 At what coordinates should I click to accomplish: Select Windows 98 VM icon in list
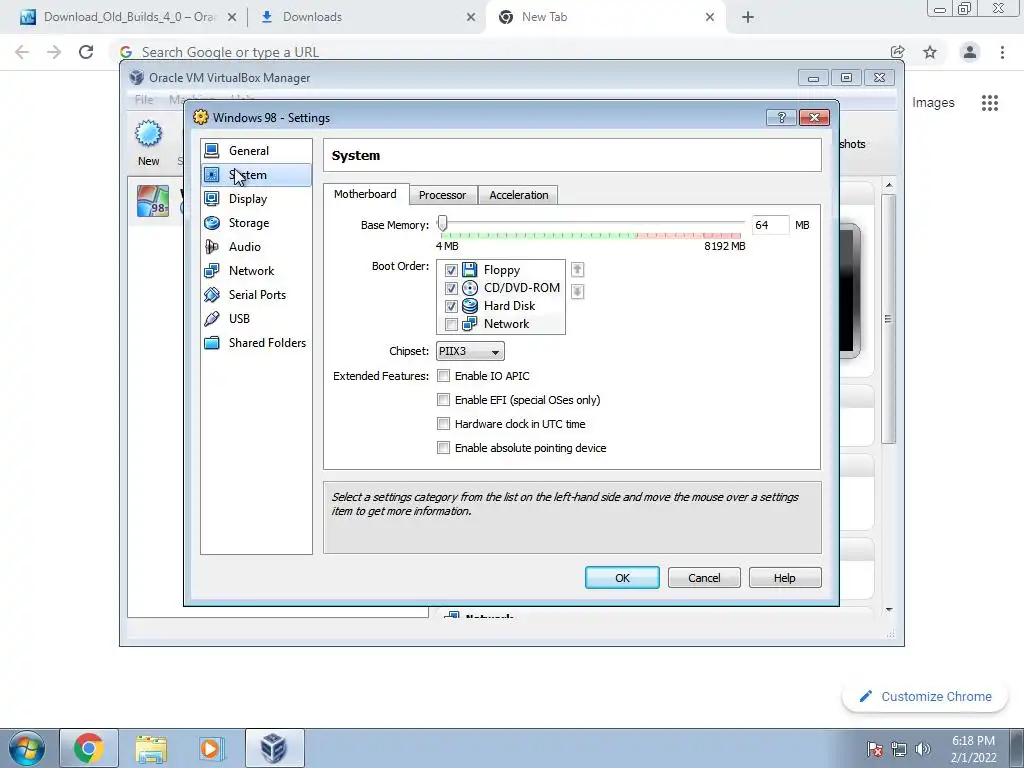[x=153, y=201]
